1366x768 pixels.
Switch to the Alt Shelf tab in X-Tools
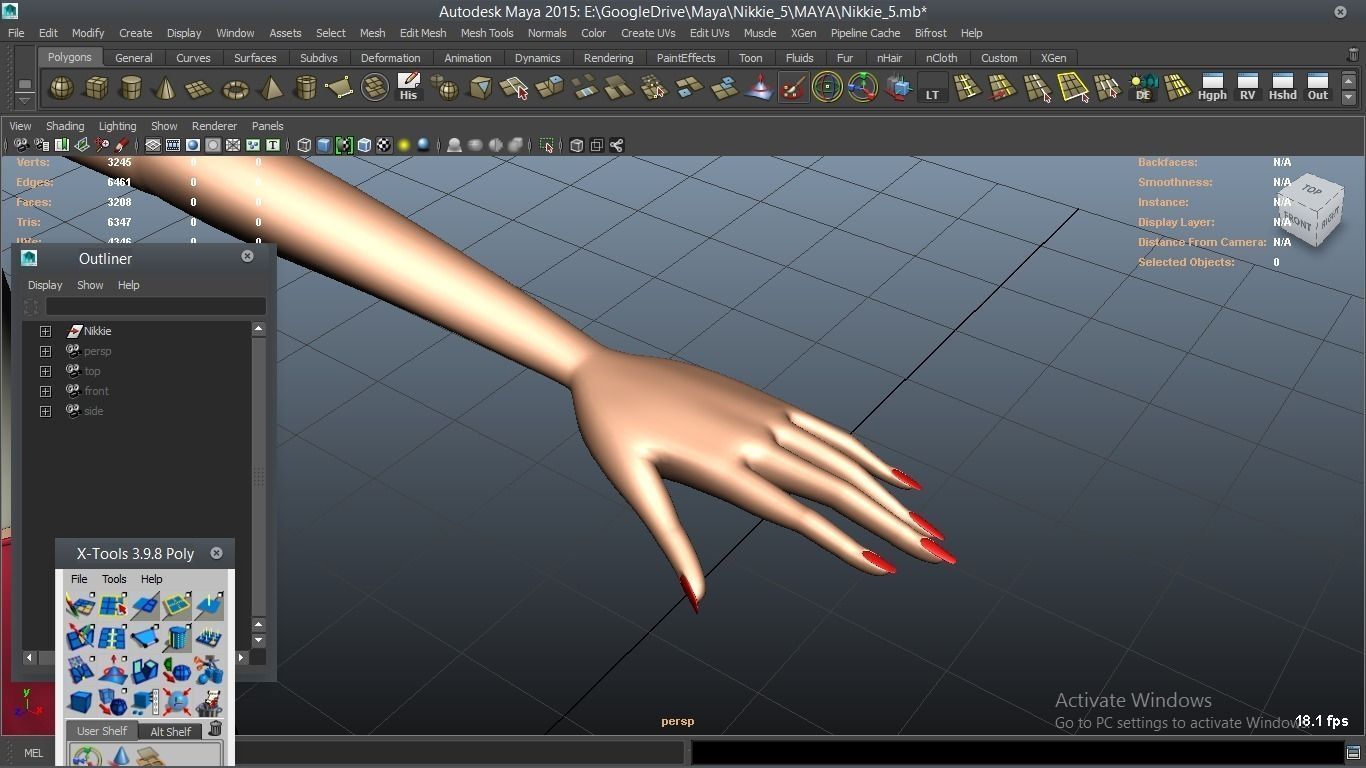tap(170, 731)
